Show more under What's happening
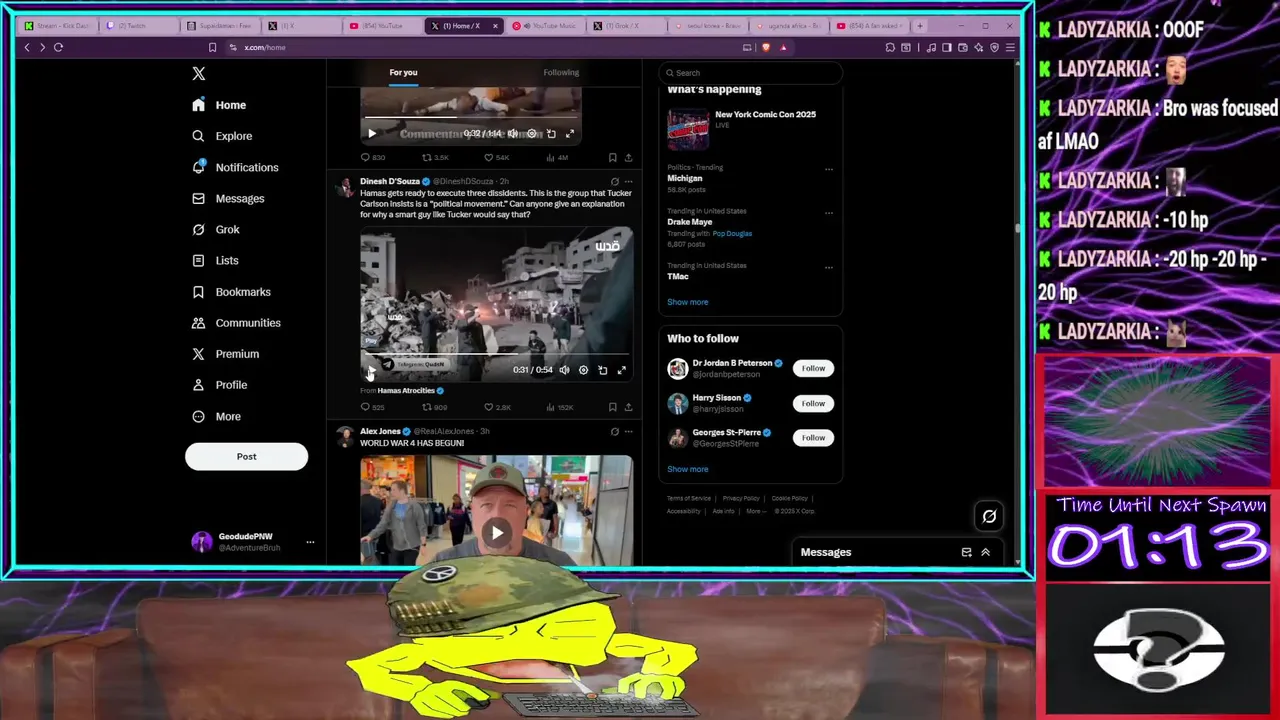The width and height of the screenshot is (1280, 720). click(x=687, y=302)
